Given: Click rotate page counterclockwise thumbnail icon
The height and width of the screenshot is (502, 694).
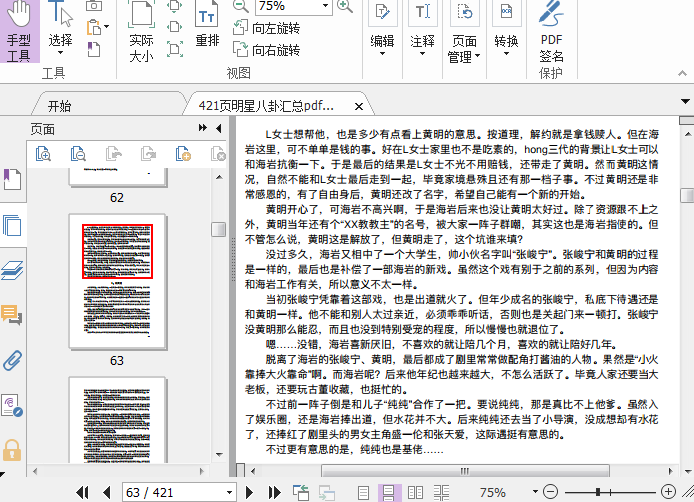Looking at the screenshot, I should click(113, 154).
